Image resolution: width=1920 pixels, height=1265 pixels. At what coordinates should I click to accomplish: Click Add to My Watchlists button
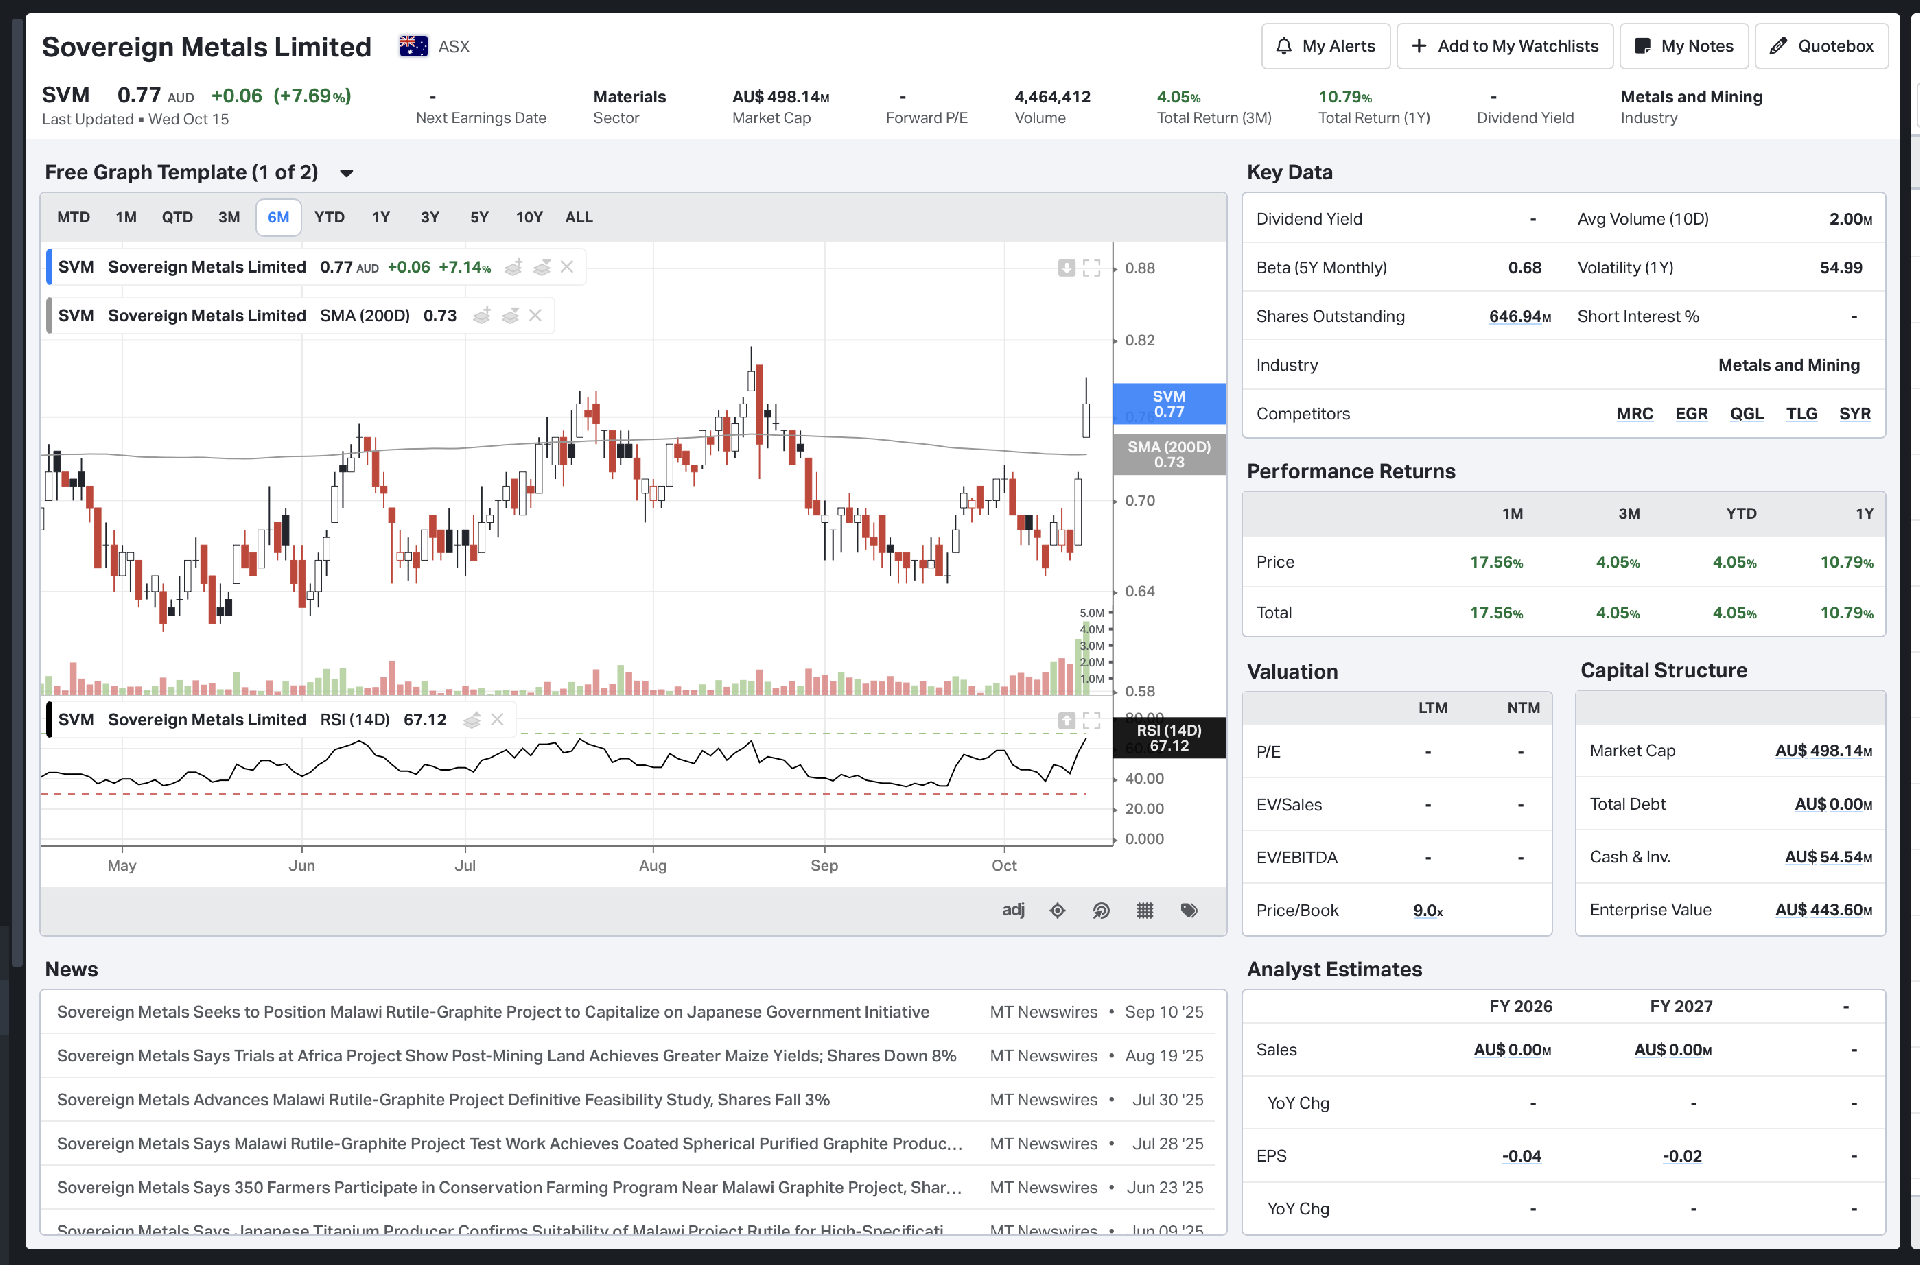click(1505, 46)
